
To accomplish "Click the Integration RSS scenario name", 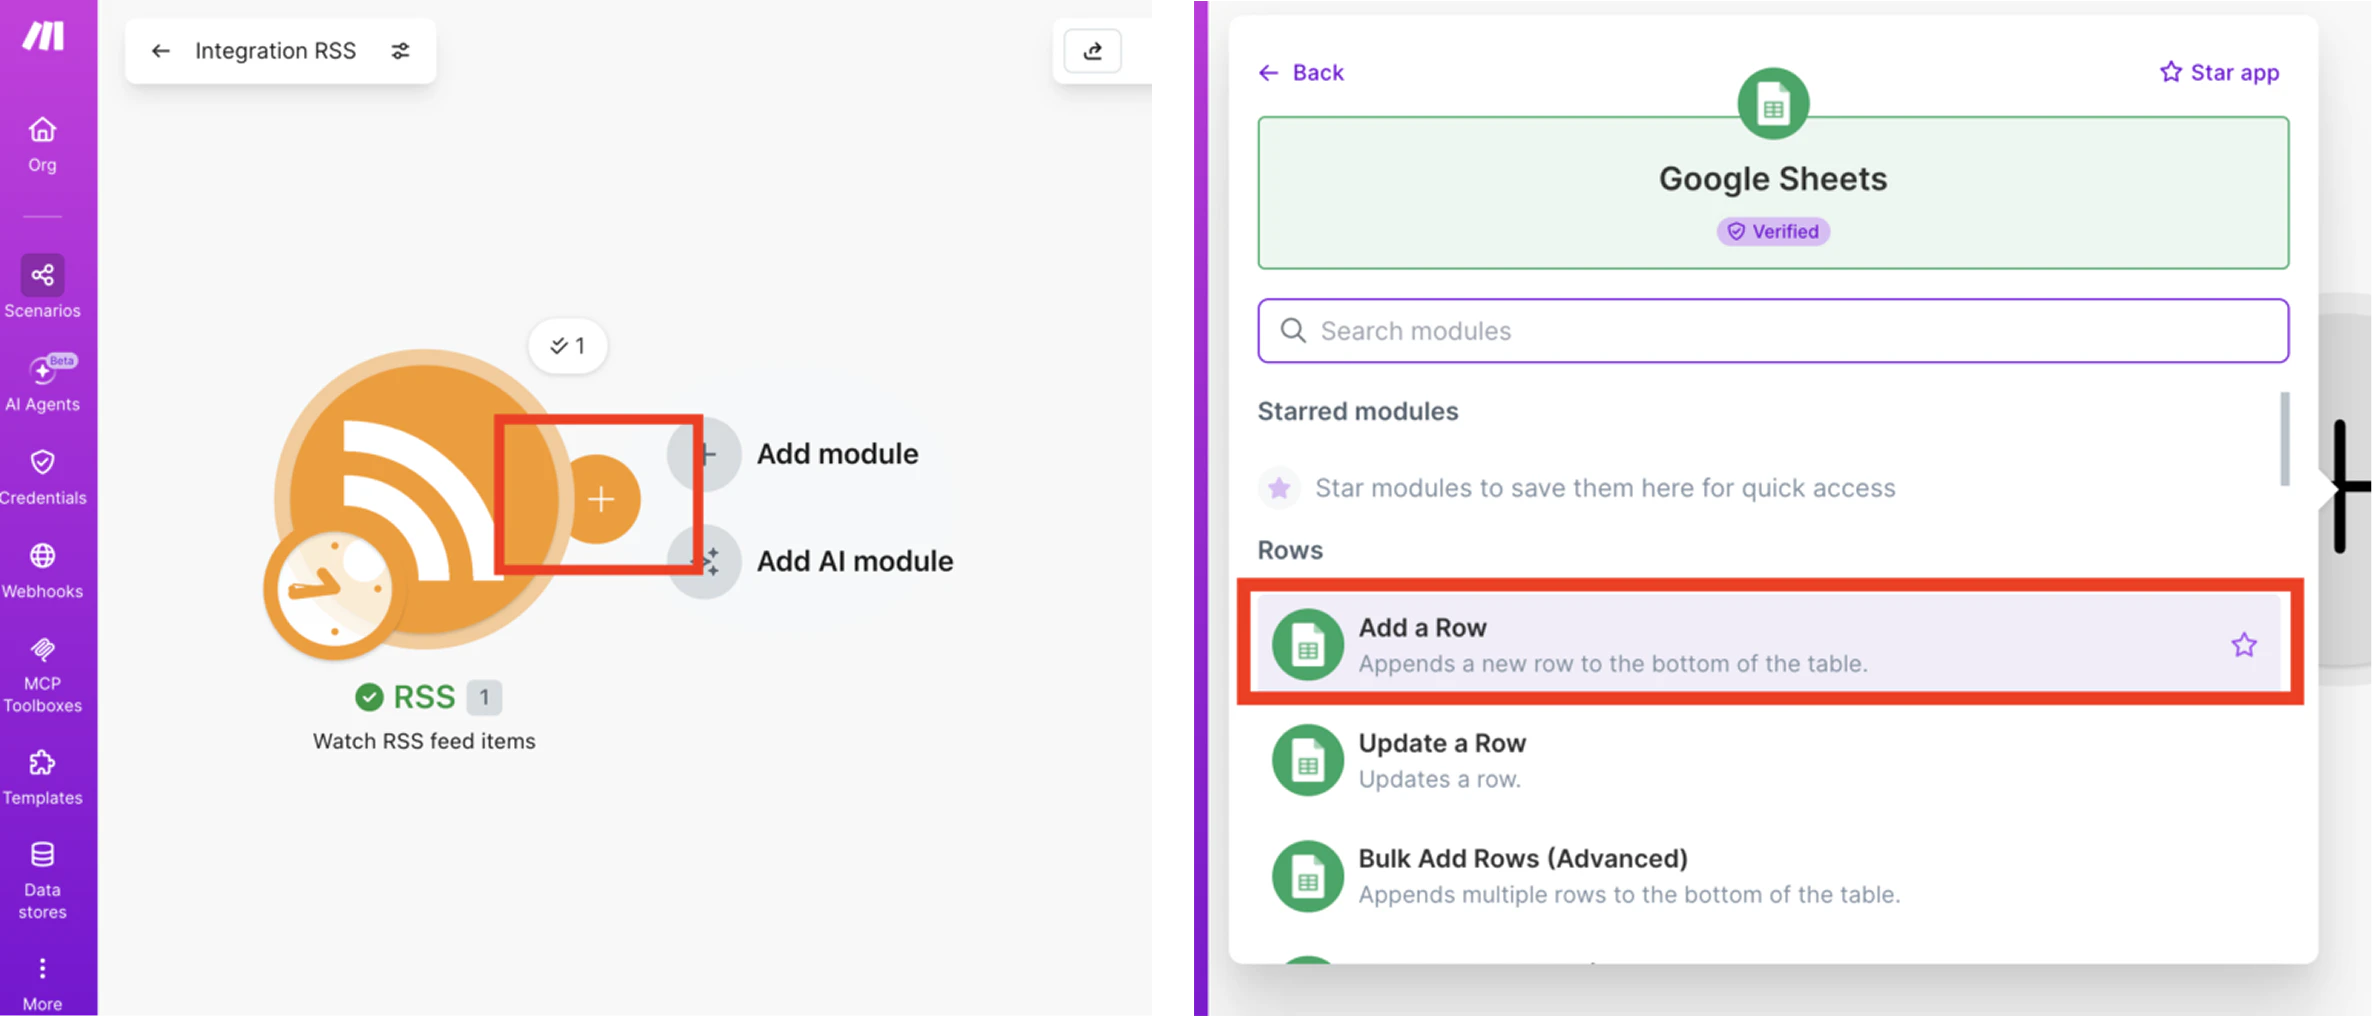I will 275,51.
